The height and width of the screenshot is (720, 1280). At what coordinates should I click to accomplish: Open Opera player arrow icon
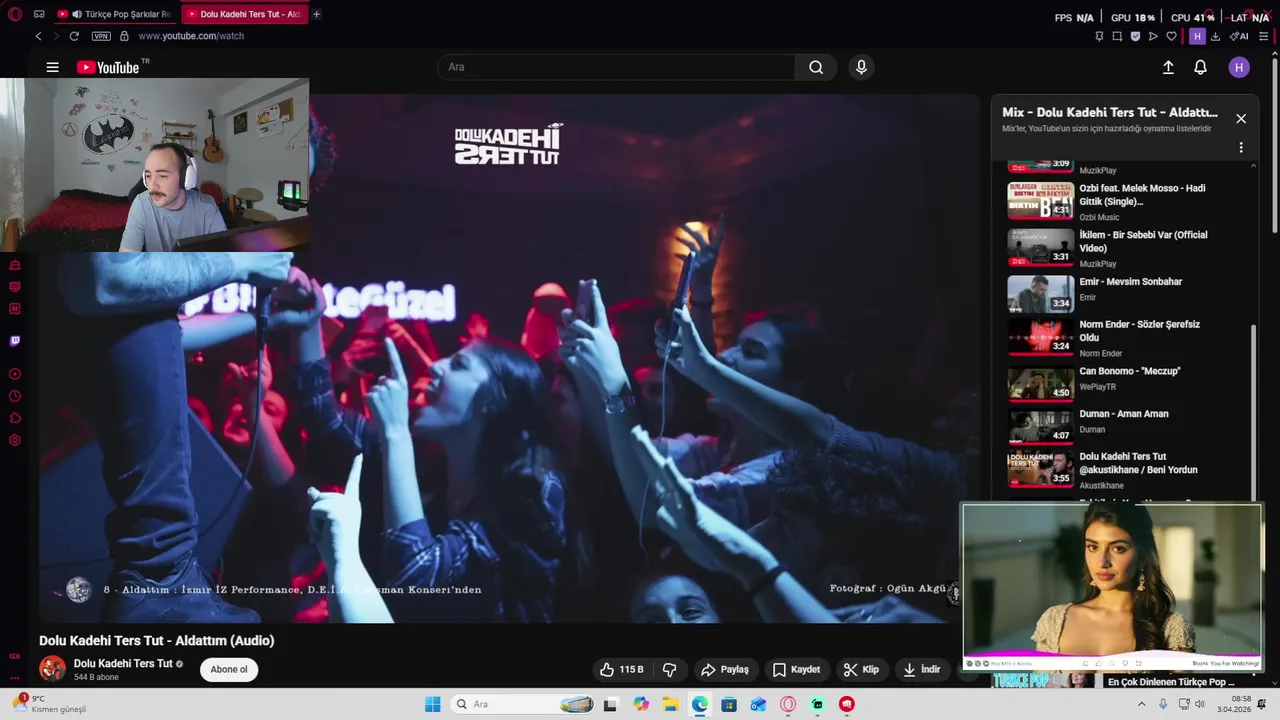[1153, 36]
